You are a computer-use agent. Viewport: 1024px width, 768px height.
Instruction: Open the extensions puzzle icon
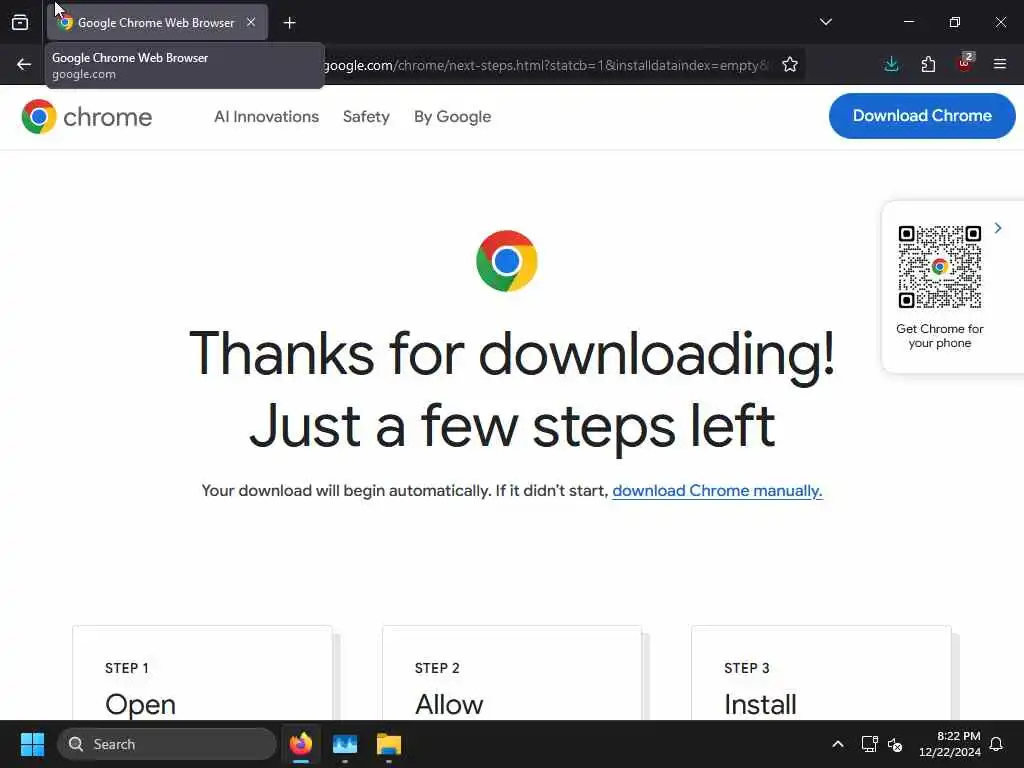[928, 64]
